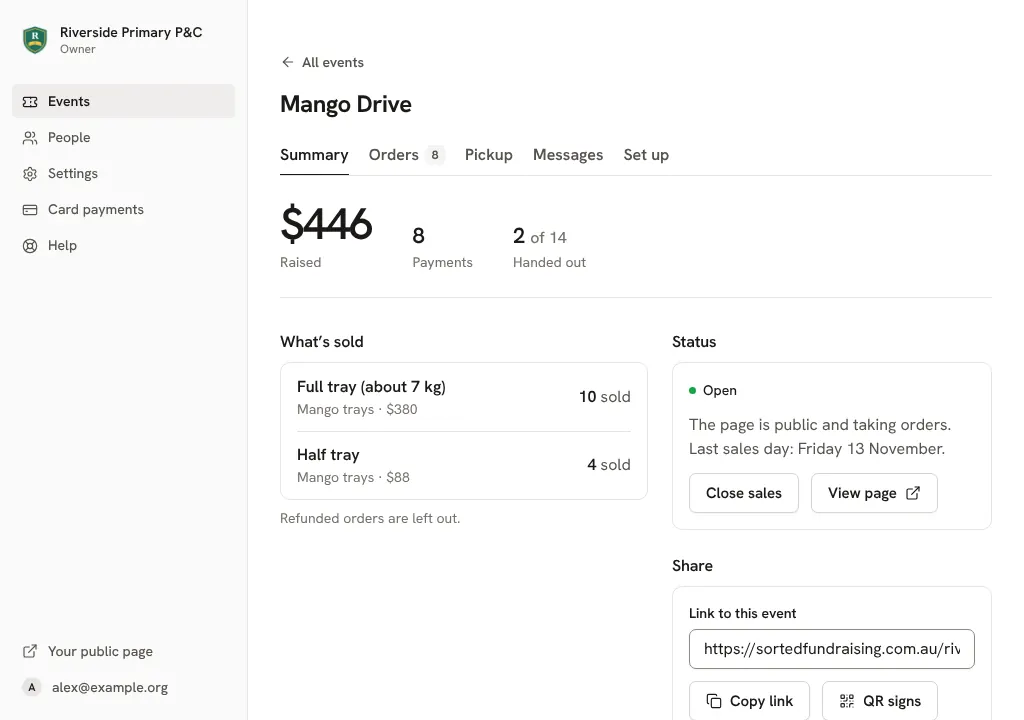Click the Riverside Primary P&C organization name
Screen dimensions: 1024x720
(131, 32)
